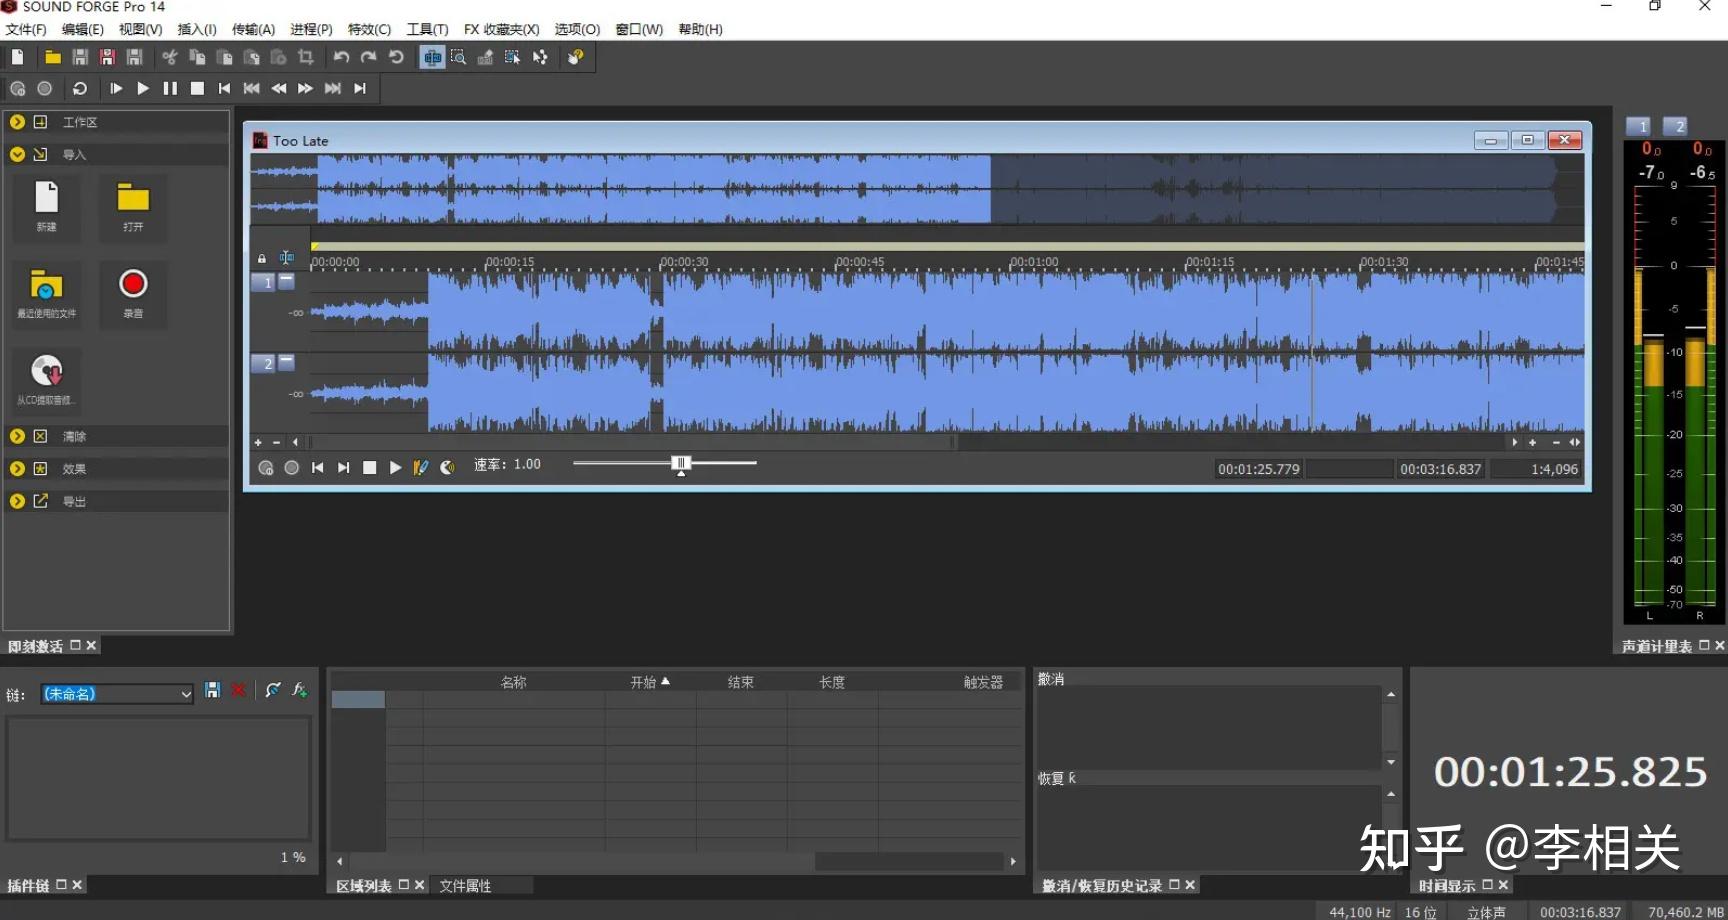The image size is (1728, 920).
Task: Expand the 效果 effects section
Action: [17, 468]
